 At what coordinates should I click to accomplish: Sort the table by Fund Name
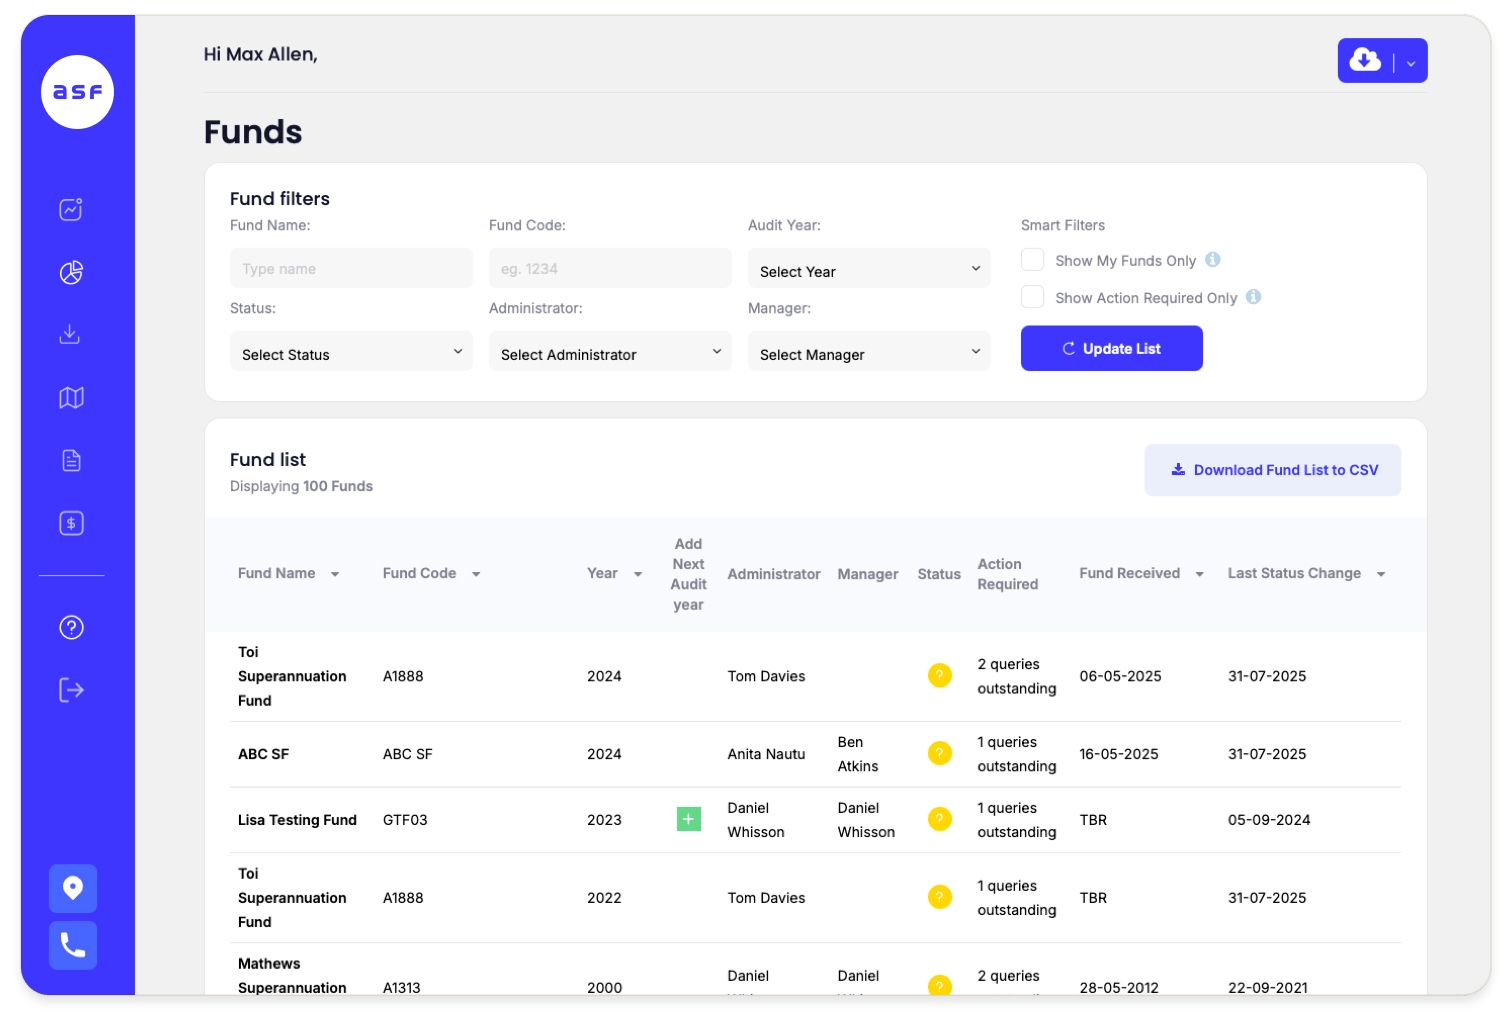click(335, 574)
